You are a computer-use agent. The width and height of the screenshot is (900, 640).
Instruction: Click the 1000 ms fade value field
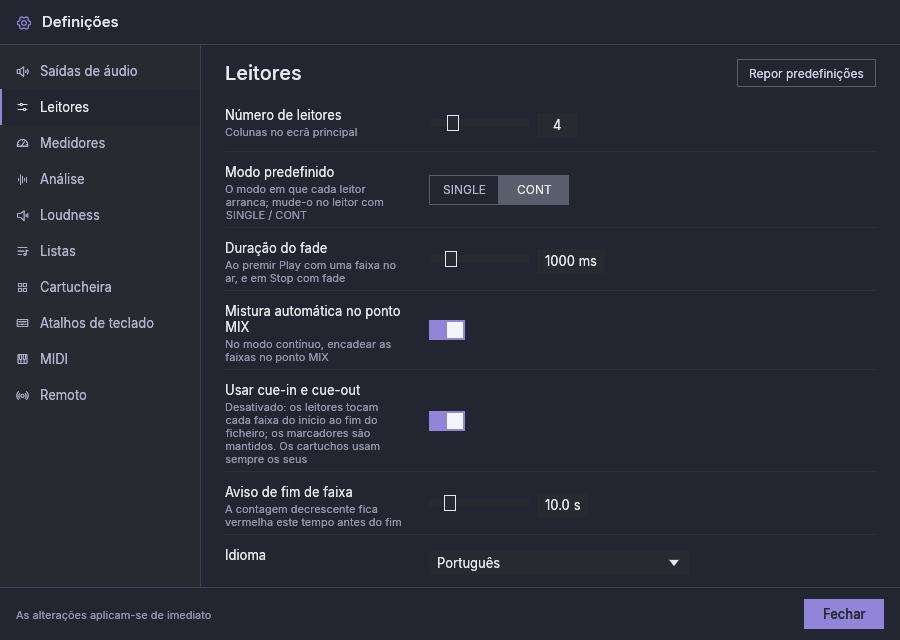[x=571, y=261]
